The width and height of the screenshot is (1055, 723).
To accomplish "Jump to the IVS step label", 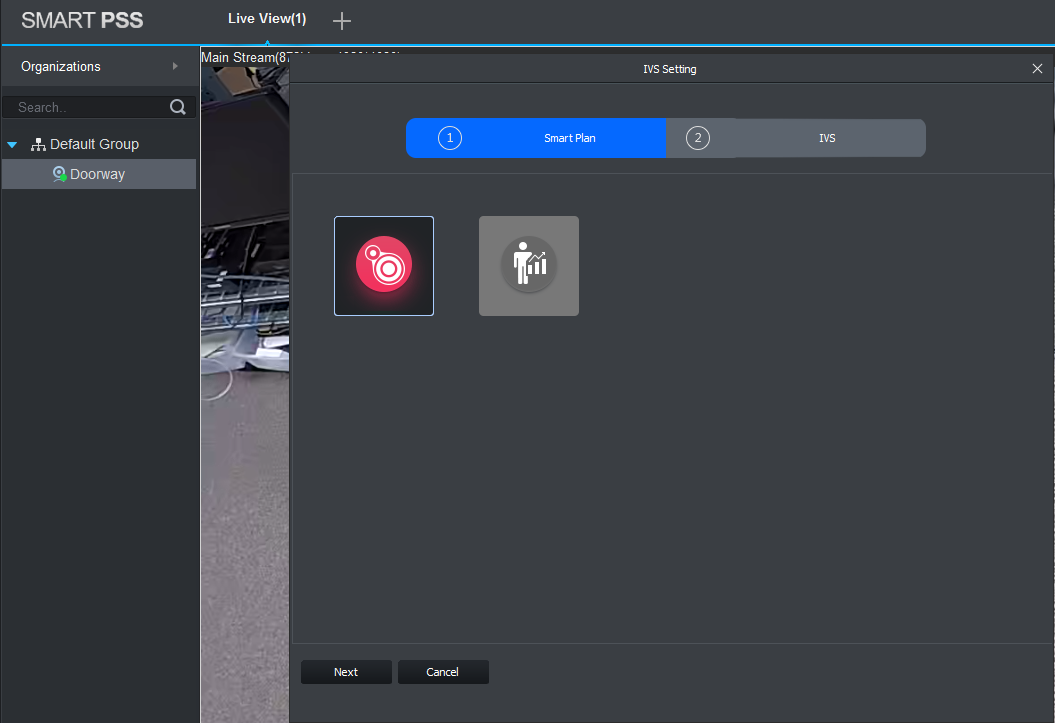I will click(826, 138).
